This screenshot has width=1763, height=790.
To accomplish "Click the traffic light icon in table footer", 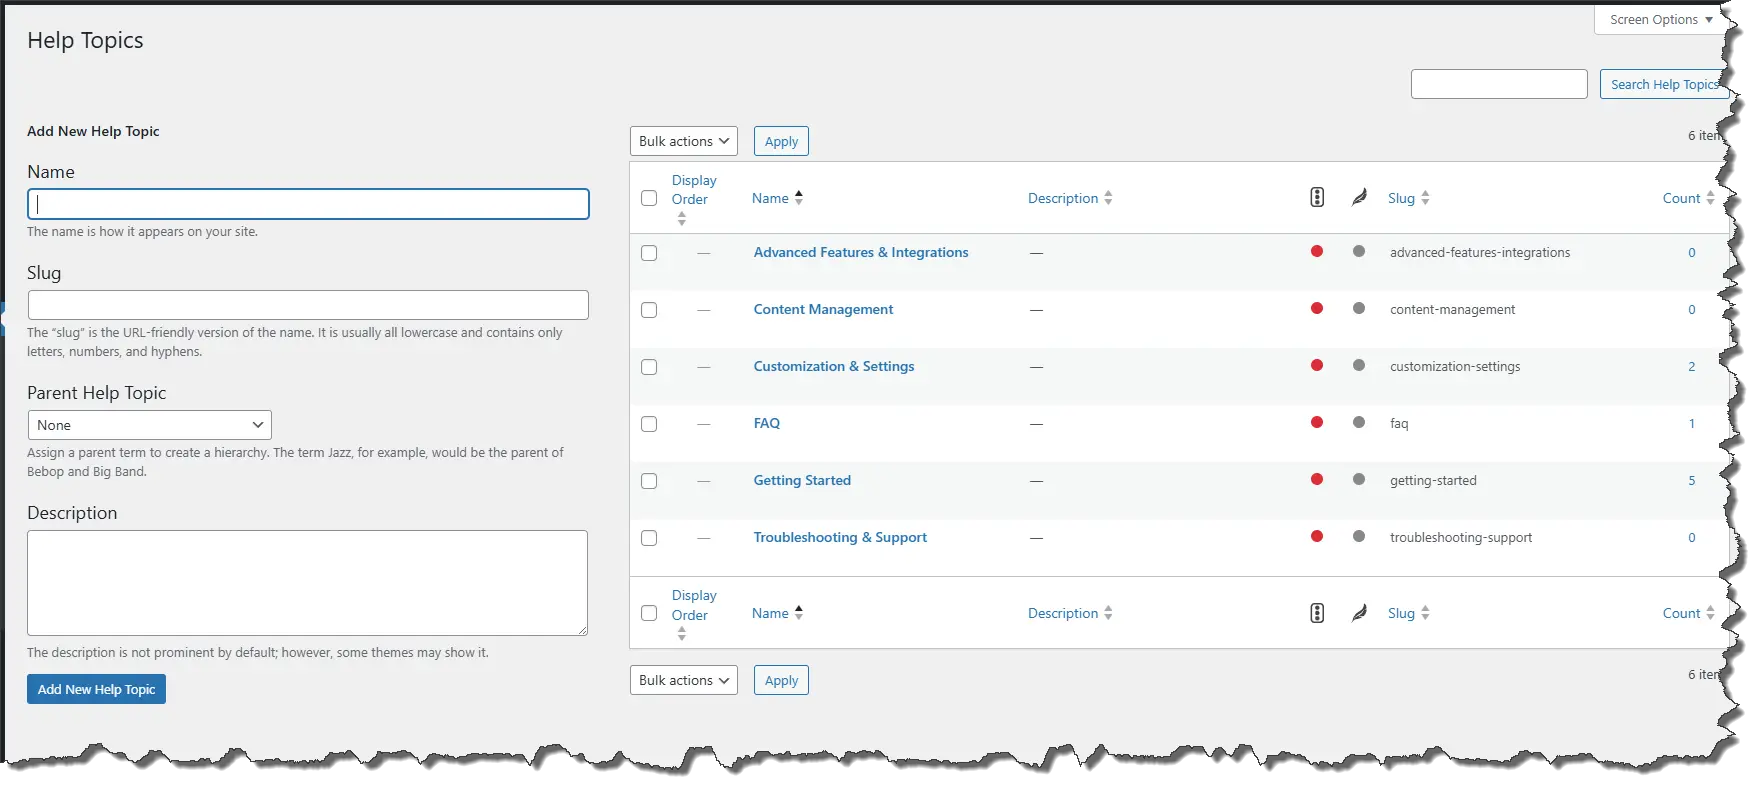I will pos(1317,613).
